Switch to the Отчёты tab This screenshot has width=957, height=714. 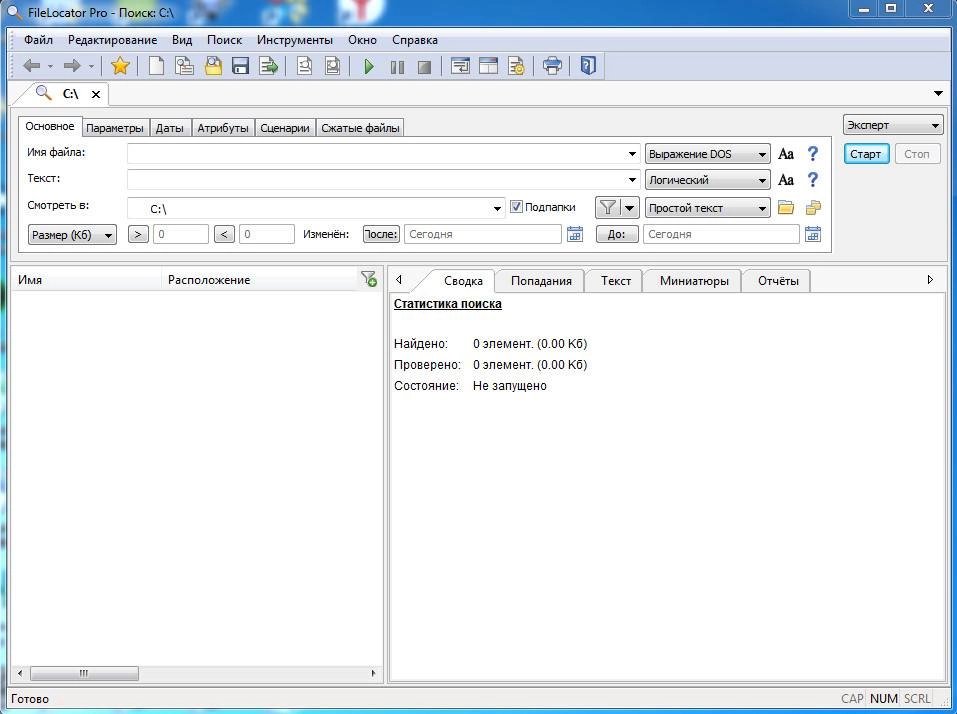coord(778,281)
